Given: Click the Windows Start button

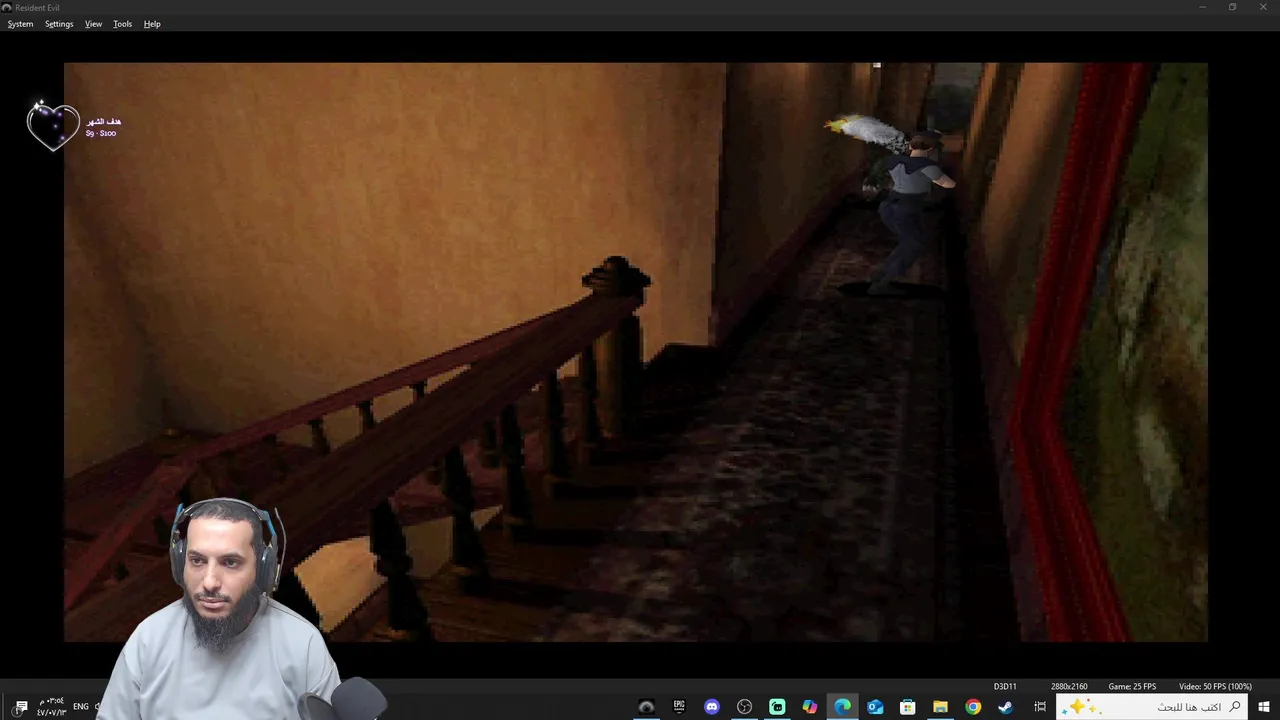Looking at the screenshot, I should click(1264, 707).
